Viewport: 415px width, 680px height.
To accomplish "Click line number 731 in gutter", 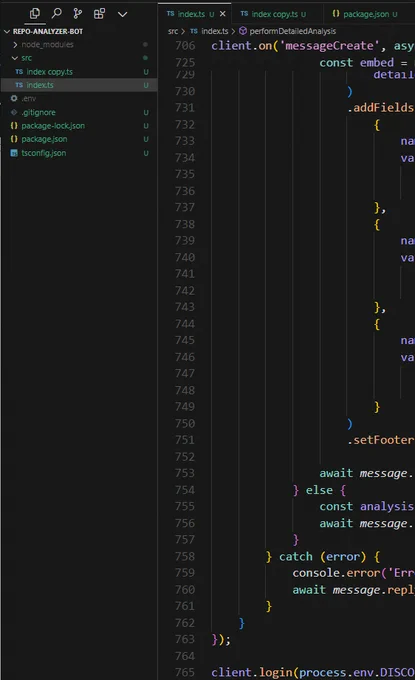I will (x=185, y=108).
